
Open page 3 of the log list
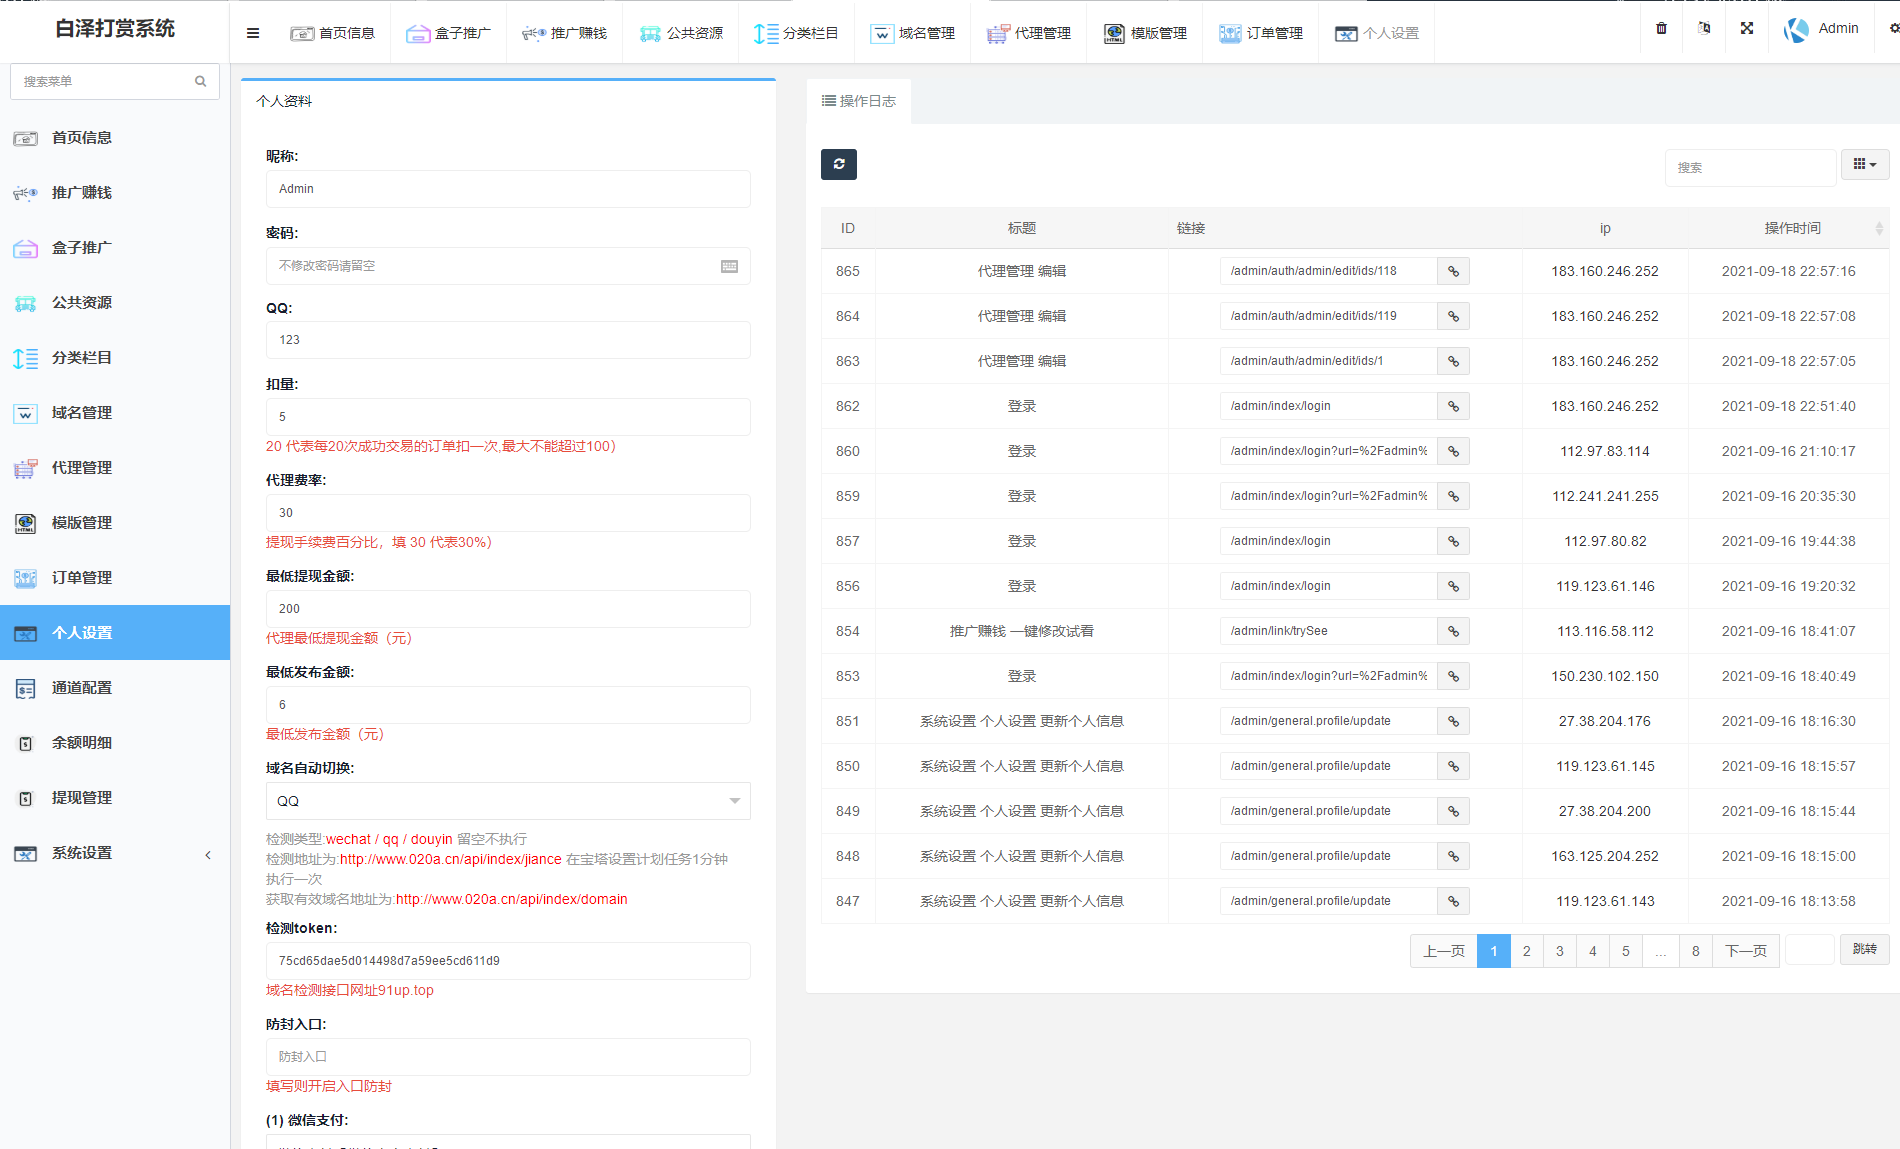(1559, 951)
